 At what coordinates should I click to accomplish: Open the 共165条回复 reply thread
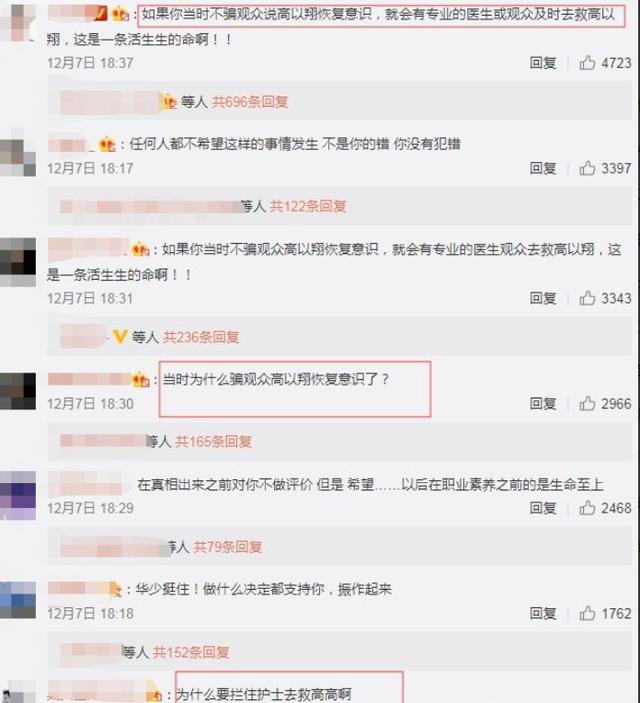tap(213, 442)
